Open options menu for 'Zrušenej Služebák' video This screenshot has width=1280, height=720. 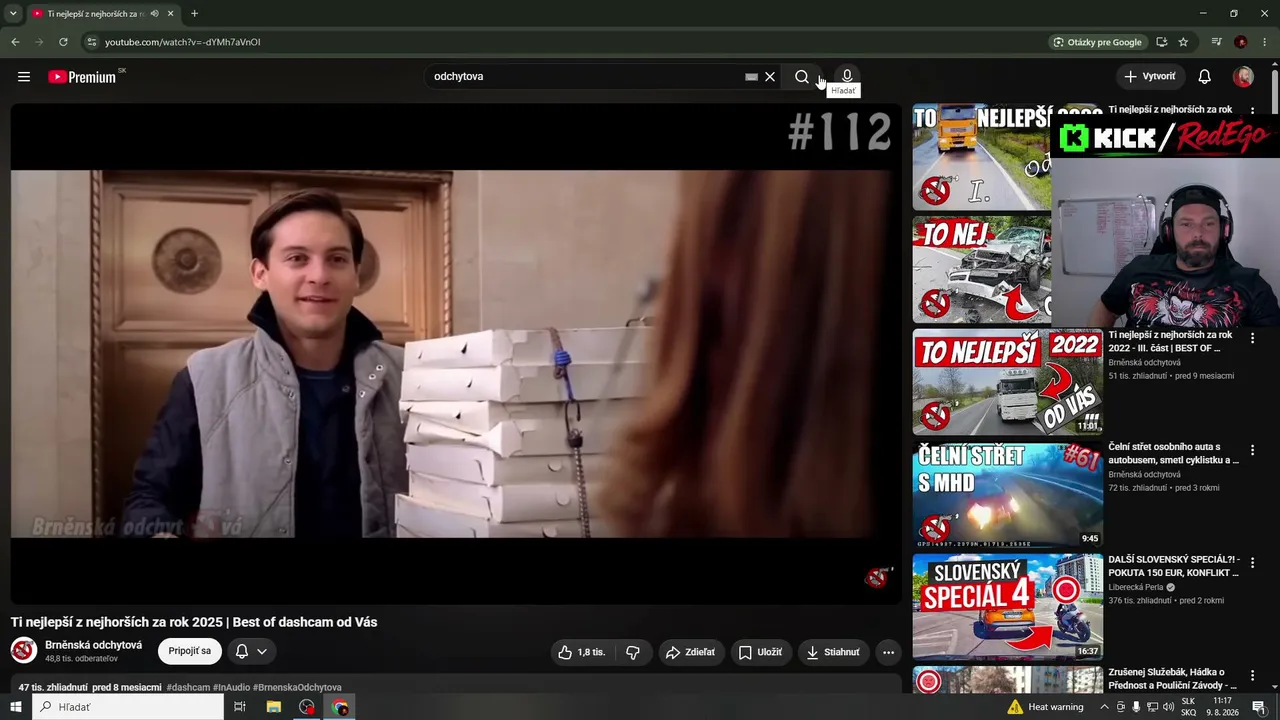pos(1252,675)
